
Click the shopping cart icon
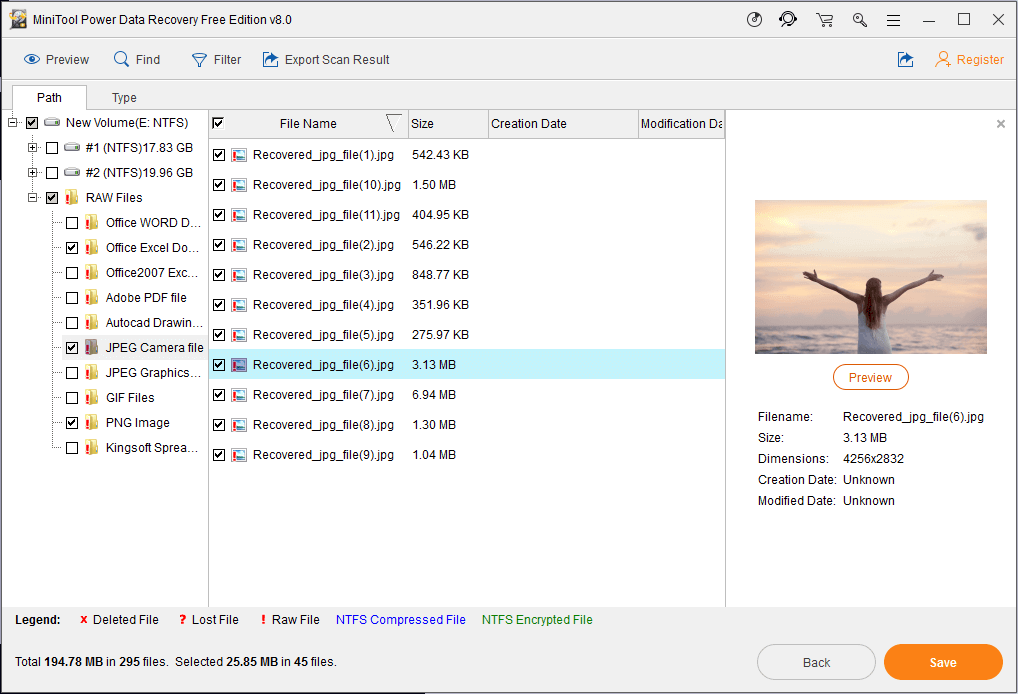coord(824,20)
